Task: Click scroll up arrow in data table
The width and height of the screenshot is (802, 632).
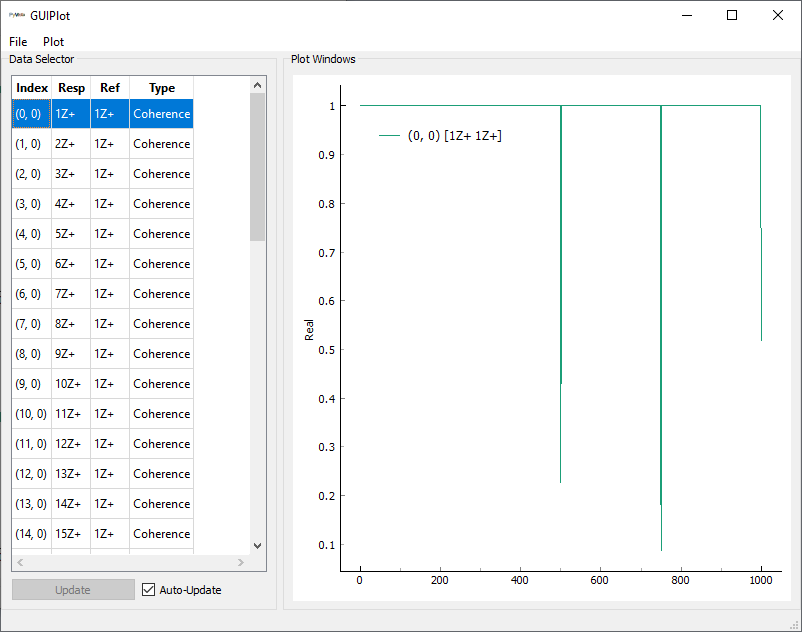Action: [257, 85]
